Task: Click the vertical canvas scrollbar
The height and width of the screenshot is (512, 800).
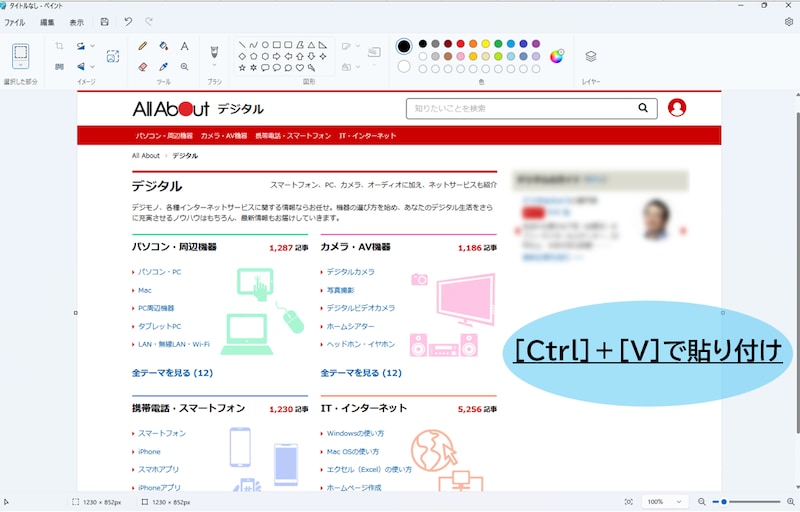Action: 797,273
